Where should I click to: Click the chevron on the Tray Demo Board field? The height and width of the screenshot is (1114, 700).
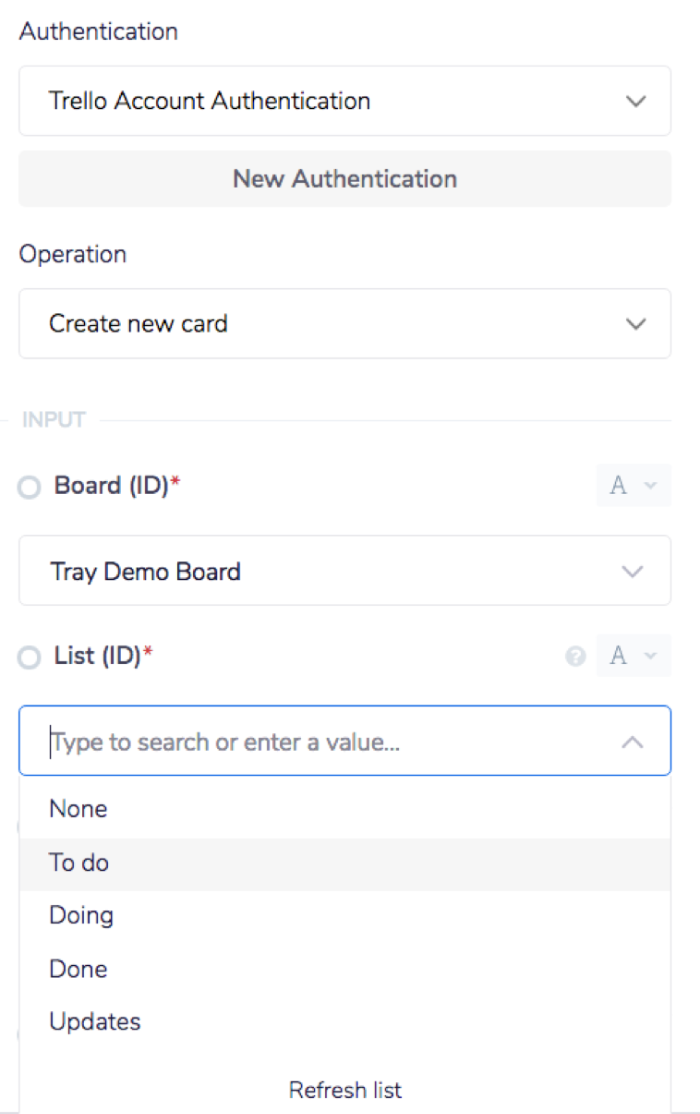632,571
